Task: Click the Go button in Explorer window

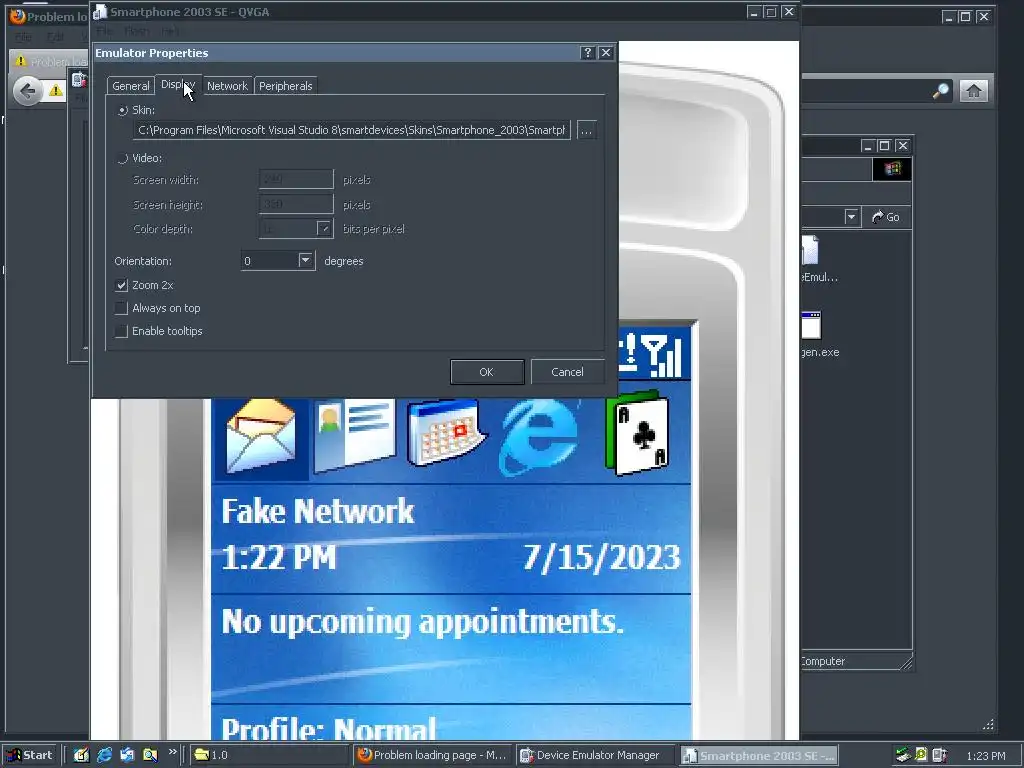Action: [887, 217]
